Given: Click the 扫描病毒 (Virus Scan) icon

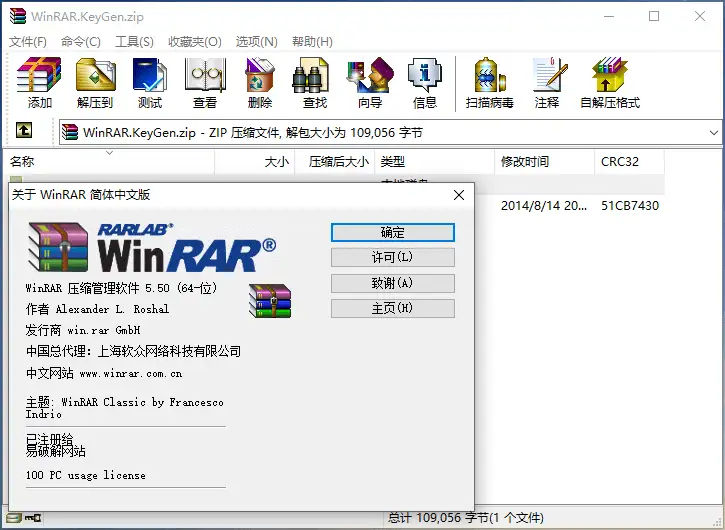Looking at the screenshot, I should (x=489, y=82).
